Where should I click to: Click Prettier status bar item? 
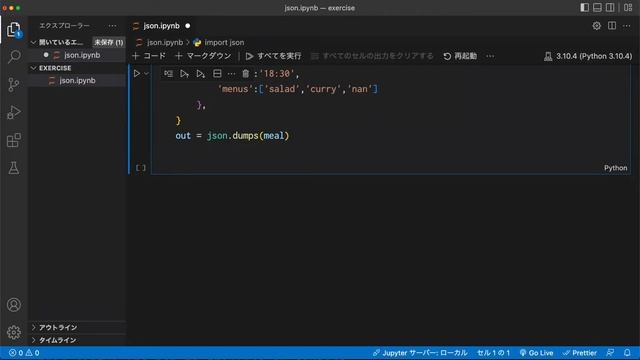[580, 353]
